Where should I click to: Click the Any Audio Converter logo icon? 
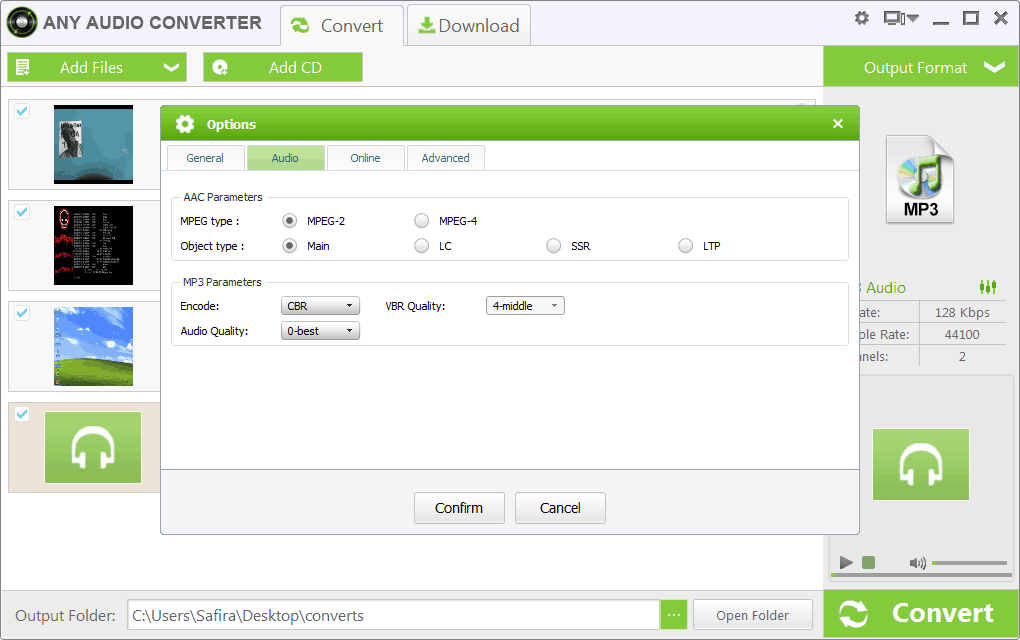[21, 23]
